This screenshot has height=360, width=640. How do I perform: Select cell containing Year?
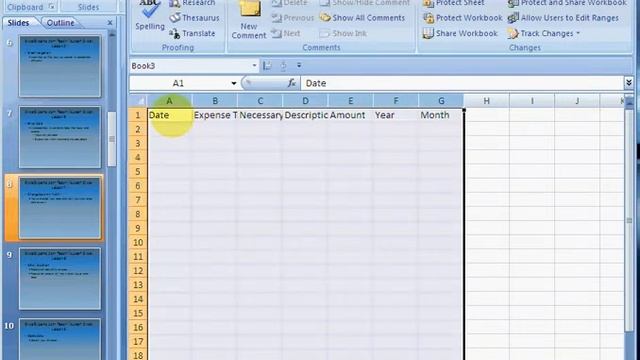pos(396,115)
